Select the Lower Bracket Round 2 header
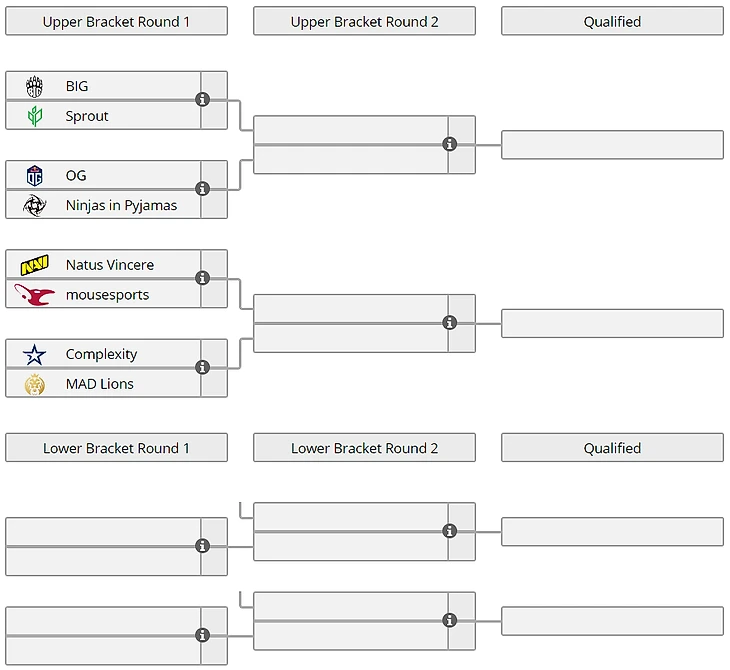The image size is (730, 670). [364, 448]
